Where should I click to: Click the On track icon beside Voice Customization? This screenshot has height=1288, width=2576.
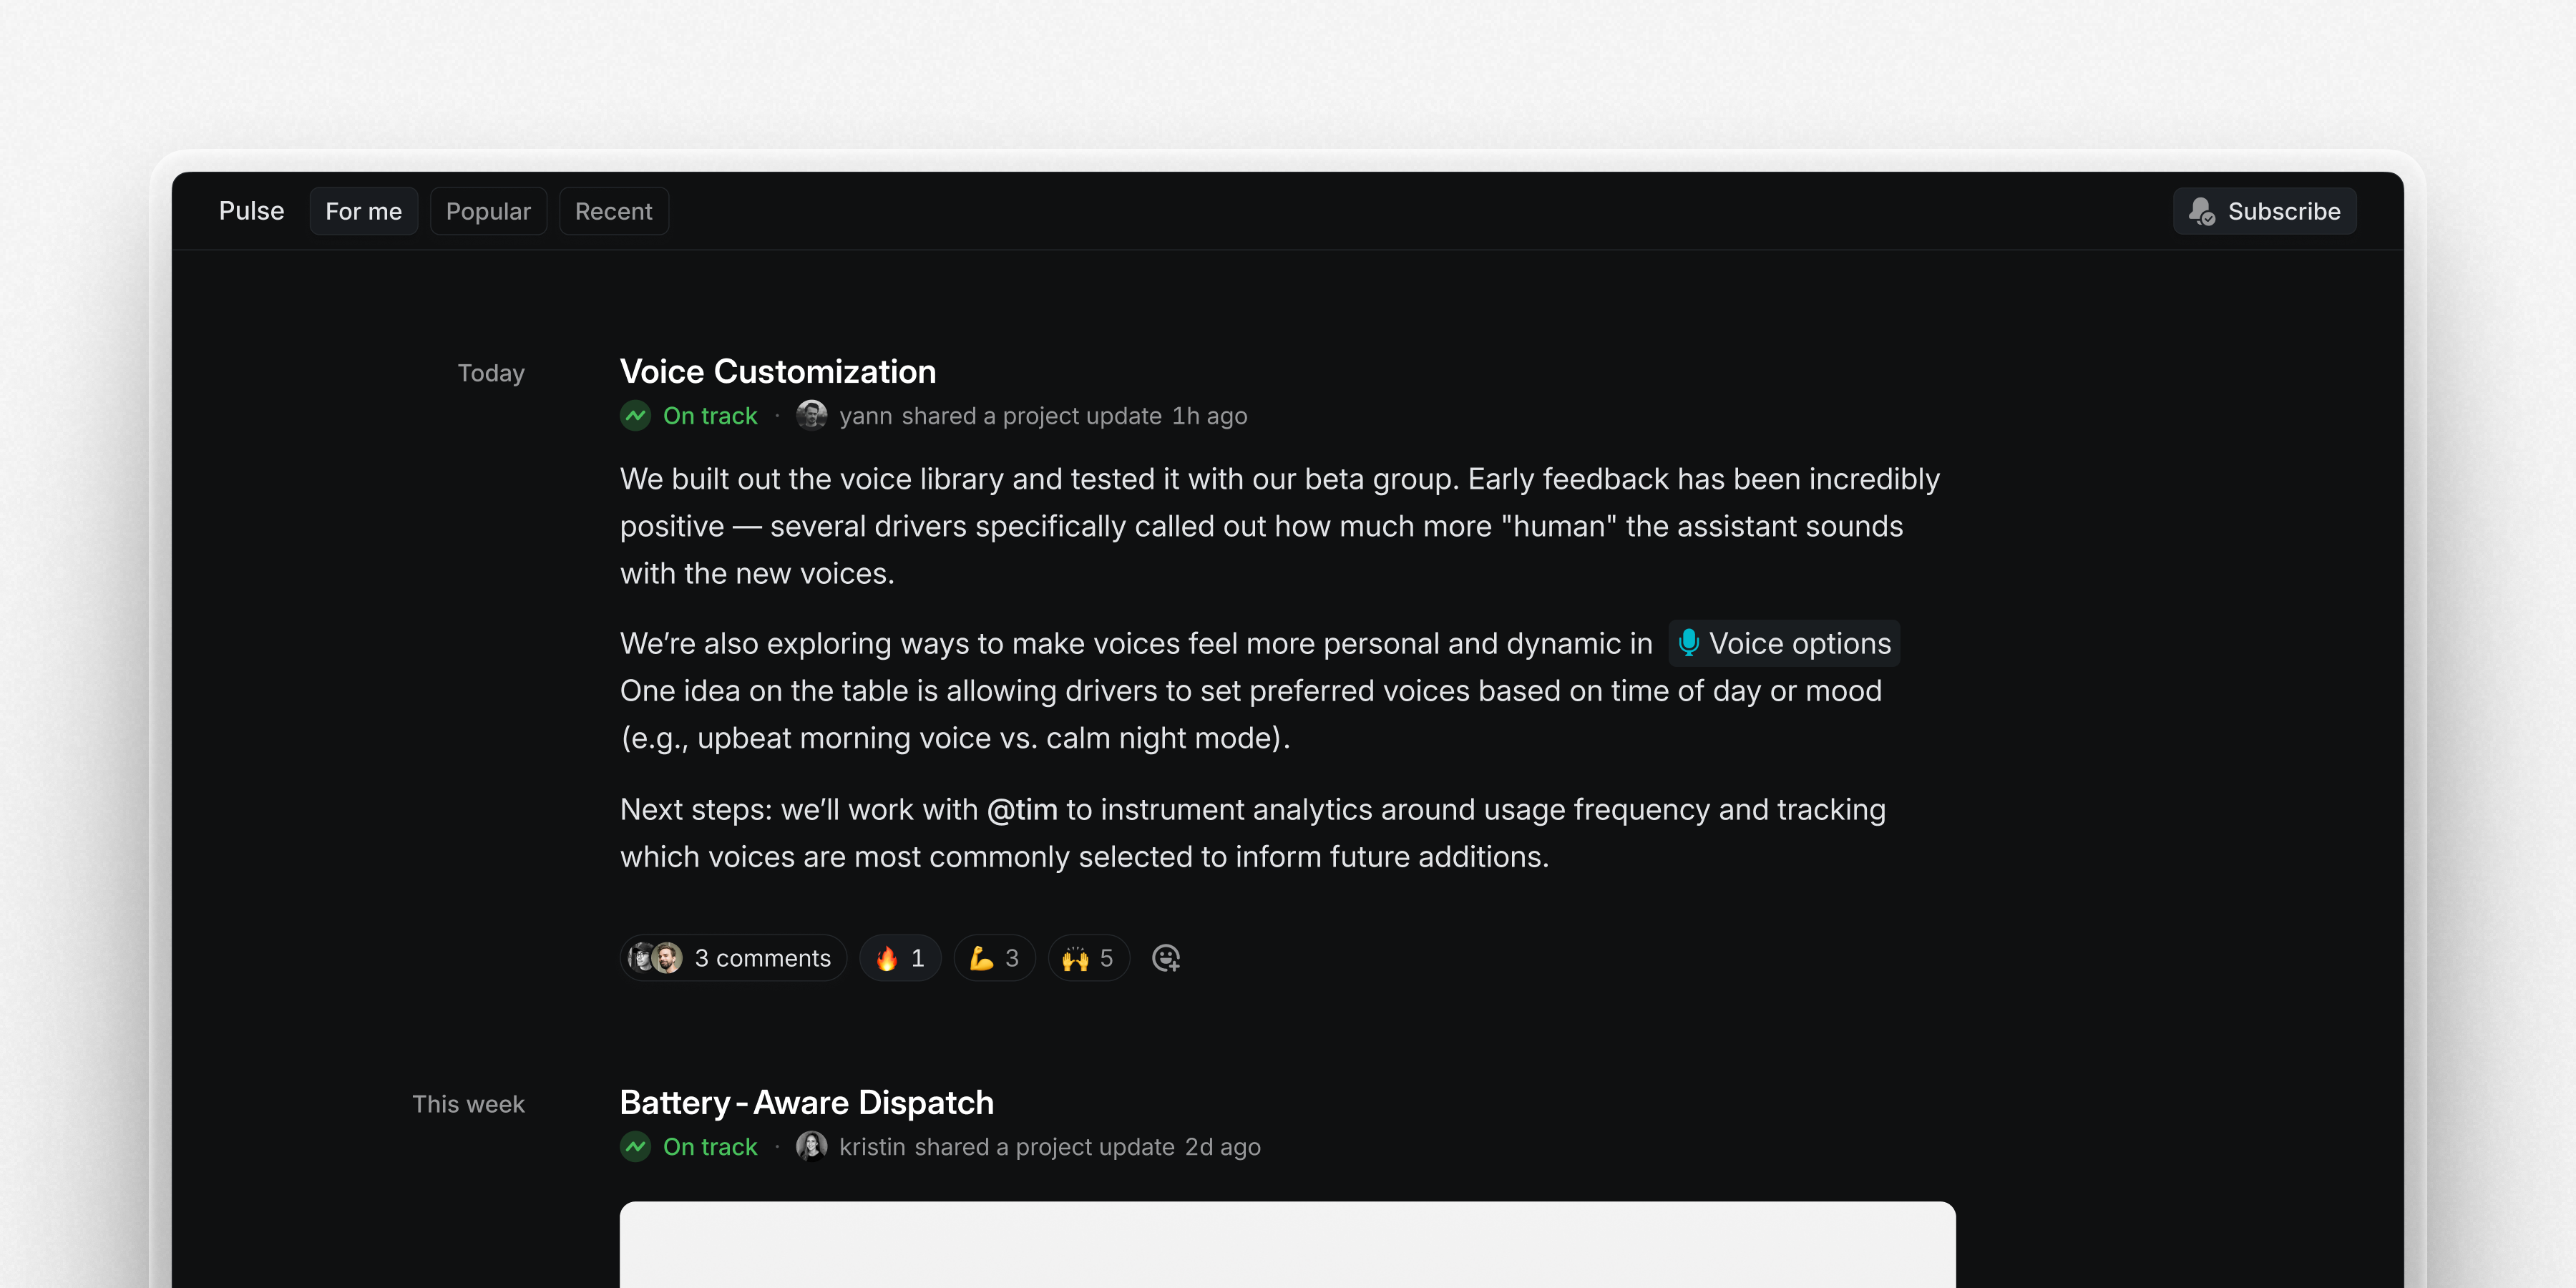tap(636, 415)
